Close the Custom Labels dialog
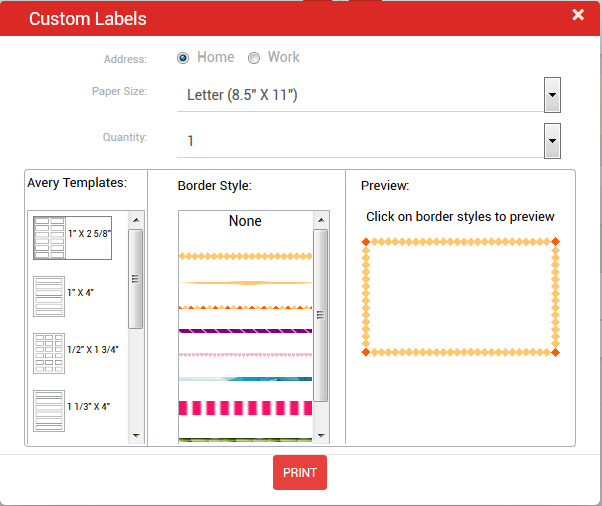This screenshot has width=602, height=506. click(x=578, y=15)
